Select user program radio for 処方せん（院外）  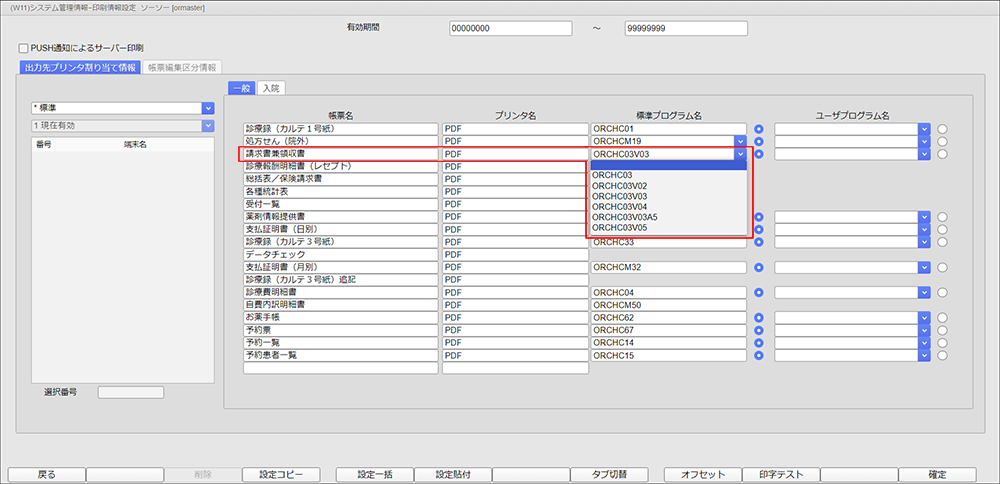(942, 142)
